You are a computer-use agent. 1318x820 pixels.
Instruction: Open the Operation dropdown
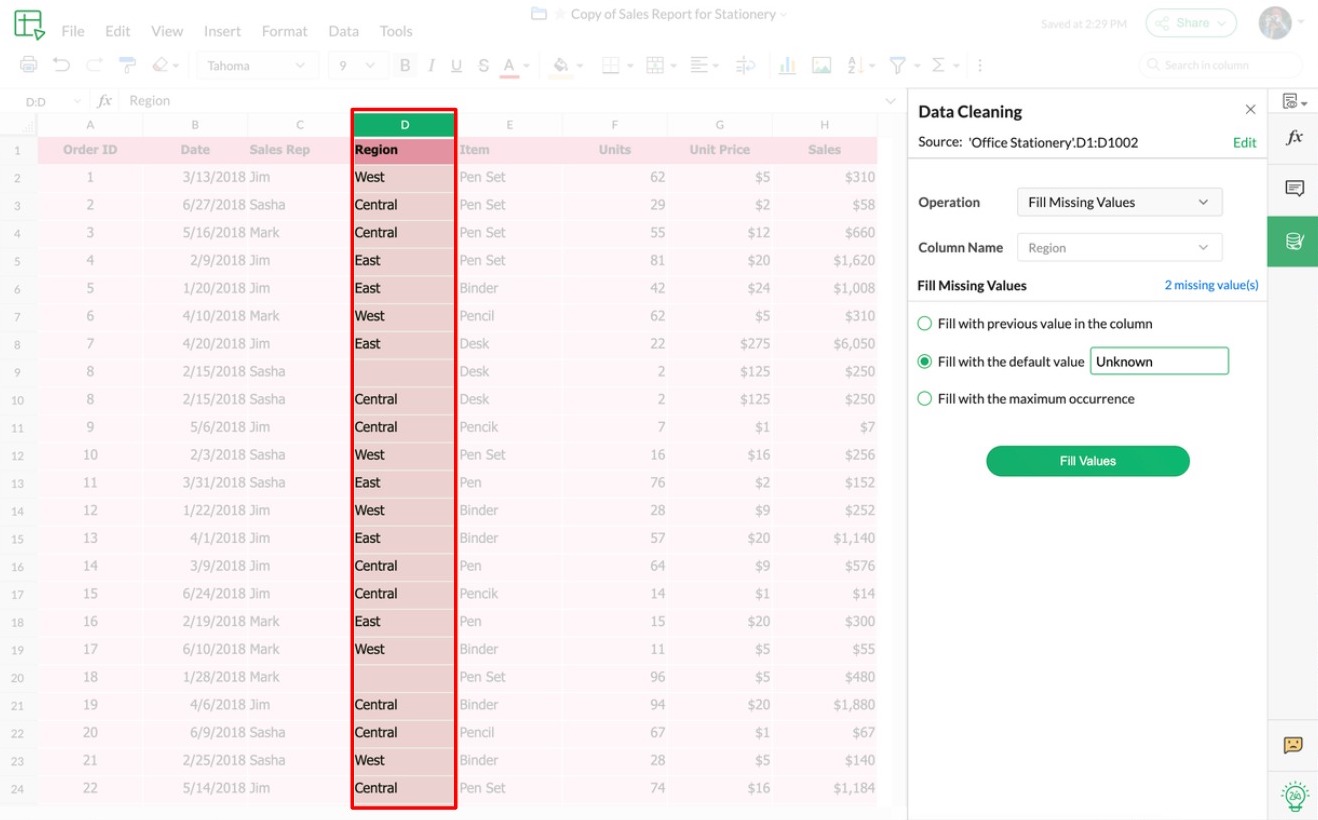tap(1119, 202)
